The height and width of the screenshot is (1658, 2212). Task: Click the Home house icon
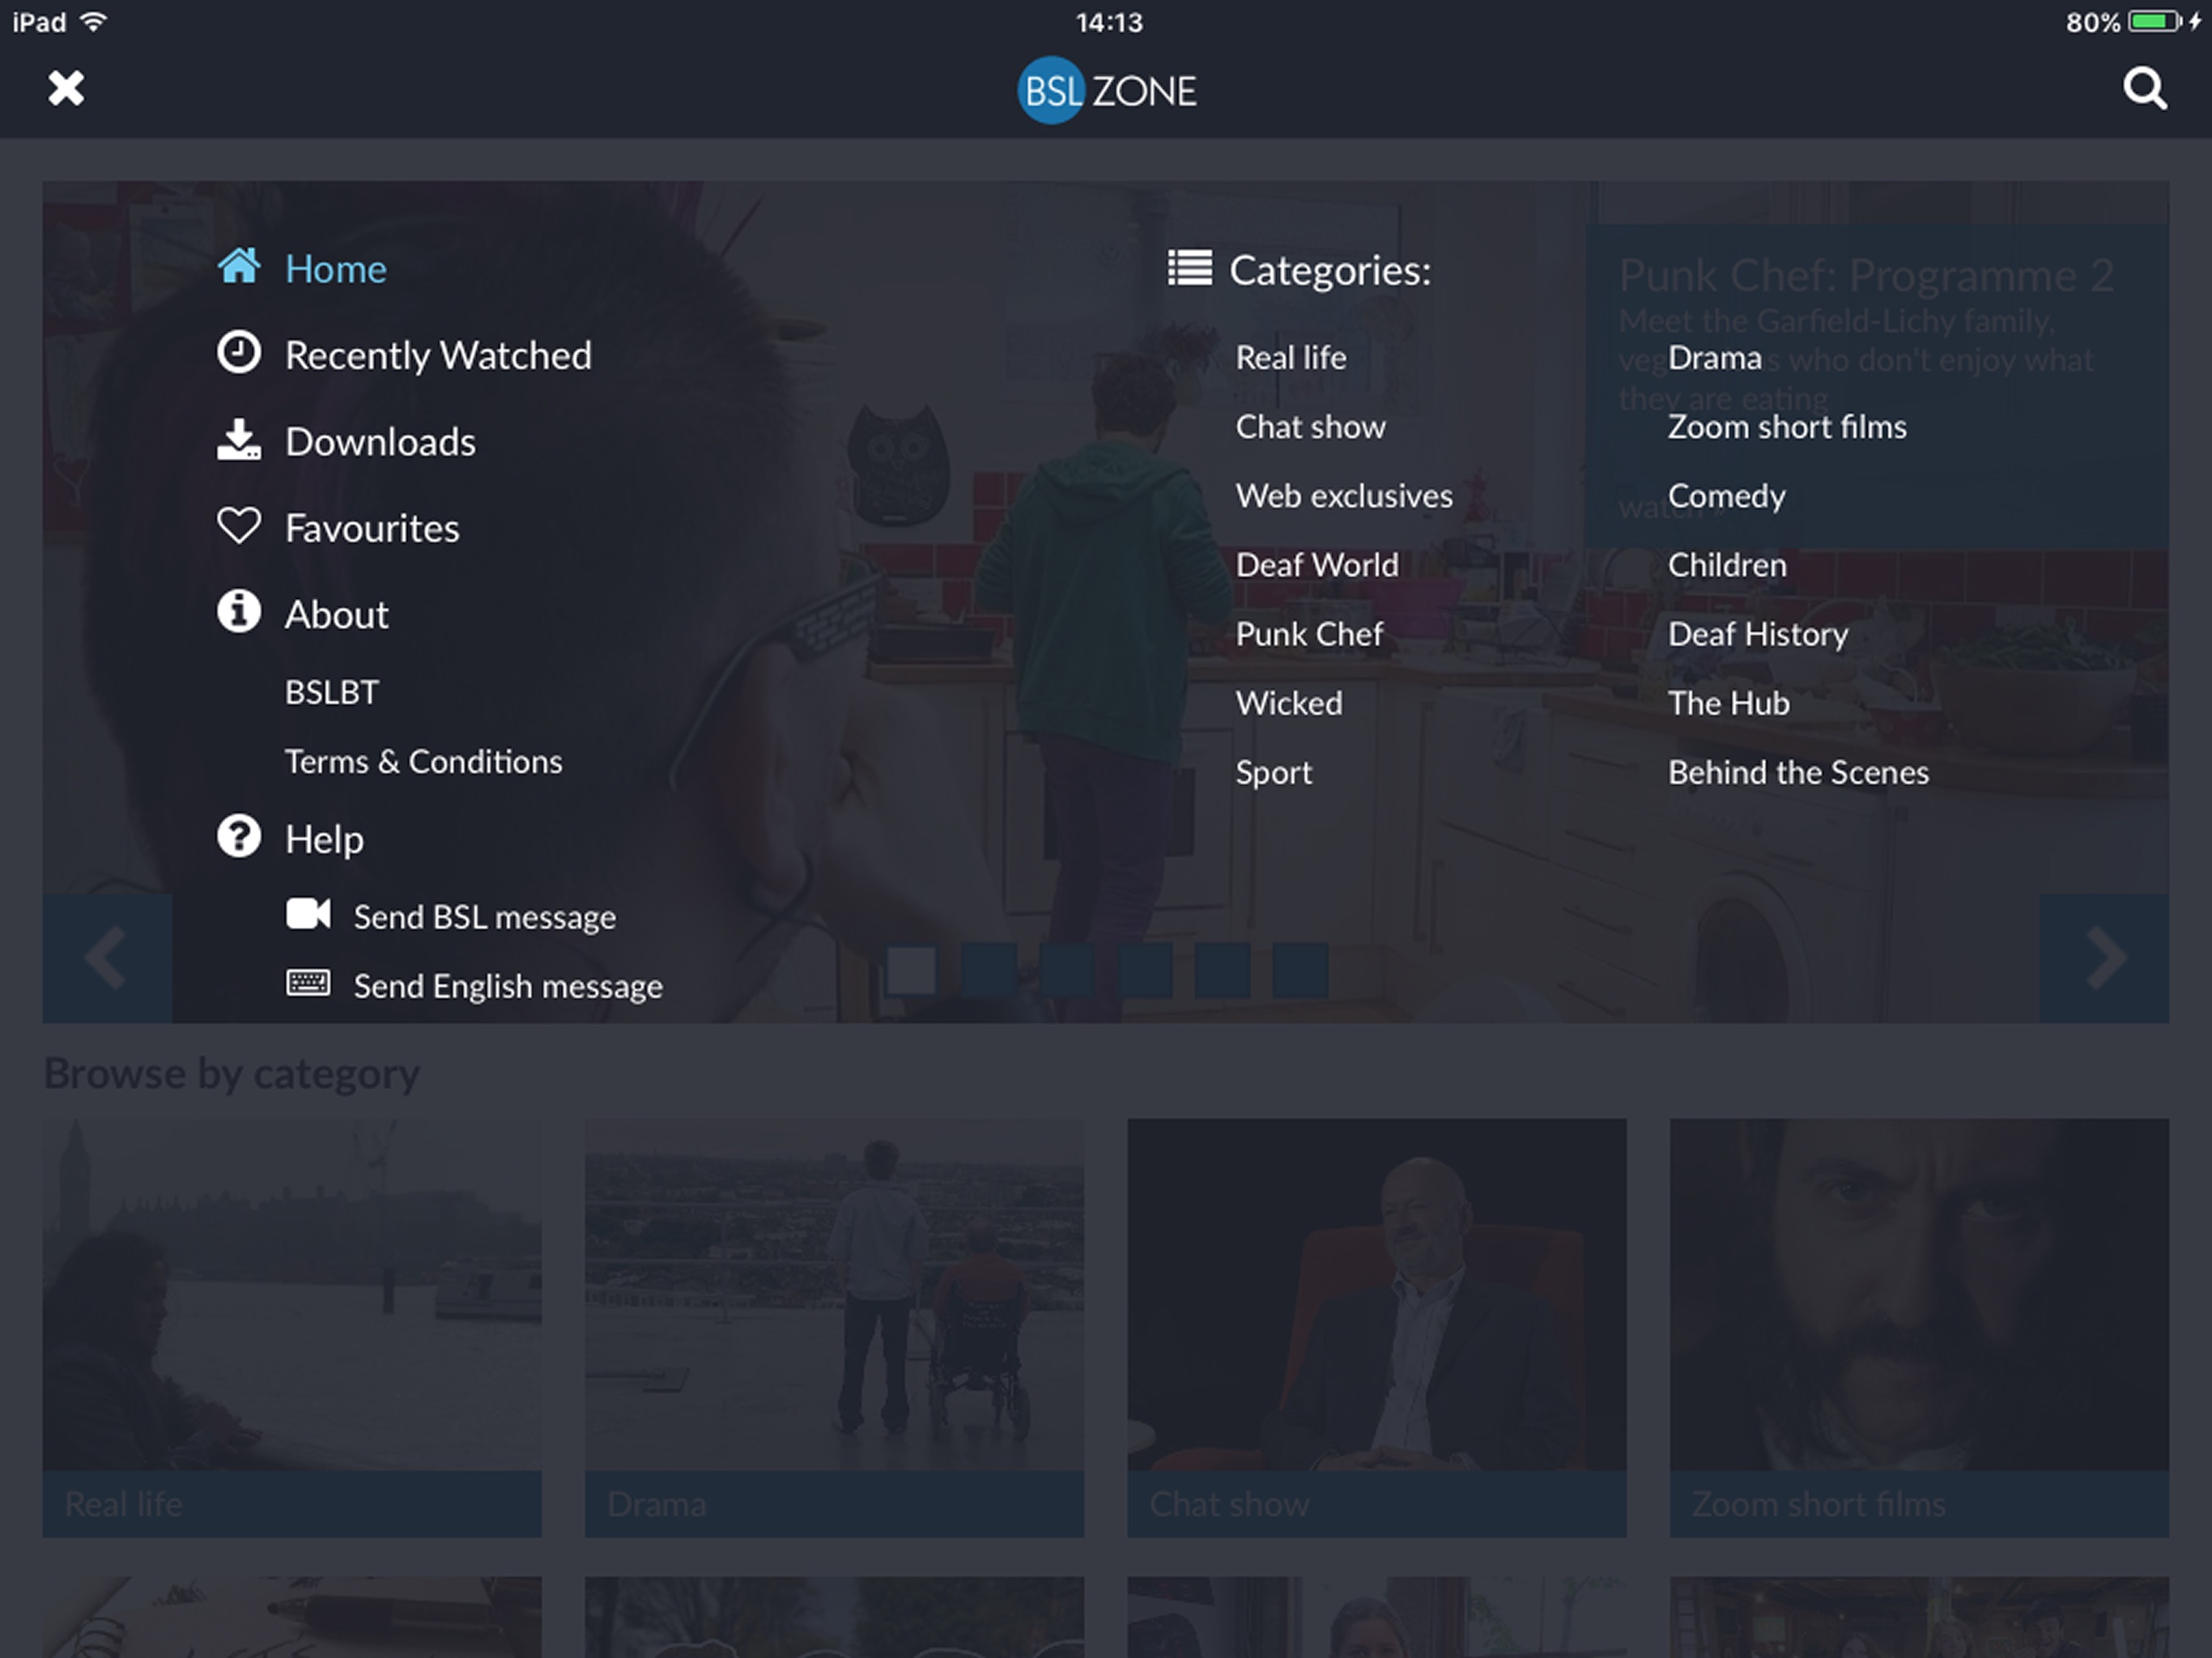(x=239, y=267)
